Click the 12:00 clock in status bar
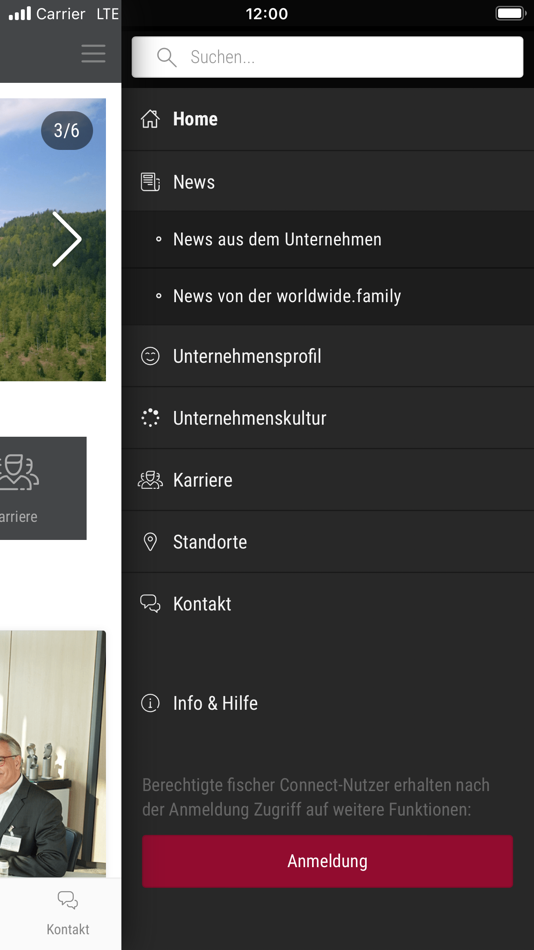Viewport: 534px width, 950px height. coord(267,13)
